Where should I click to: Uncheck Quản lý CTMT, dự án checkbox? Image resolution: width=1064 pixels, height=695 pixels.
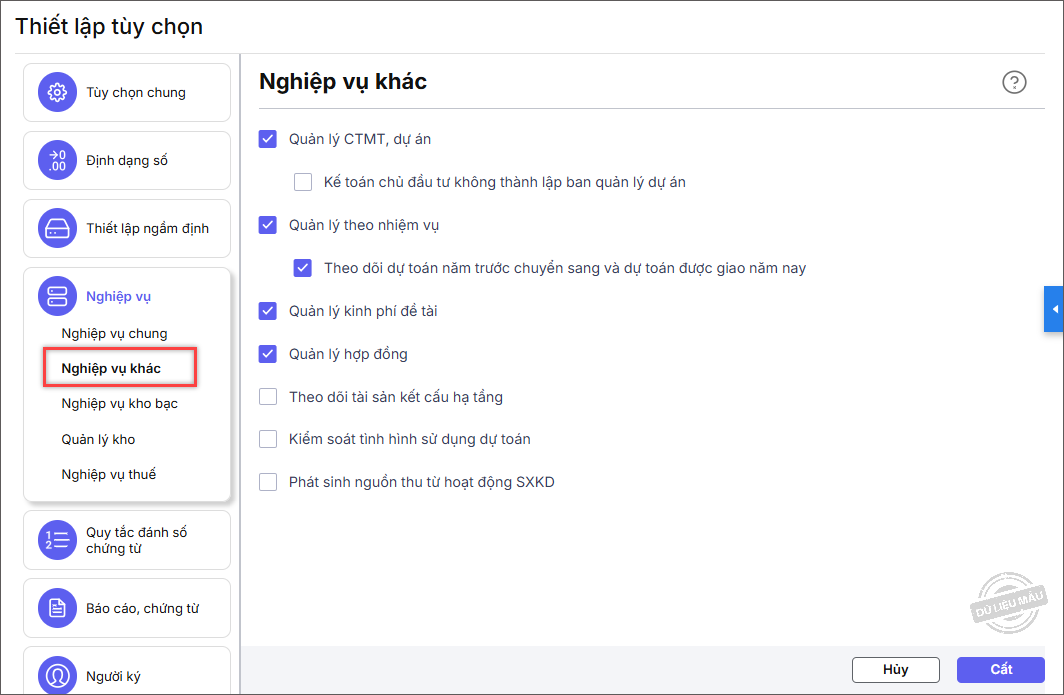click(267, 139)
